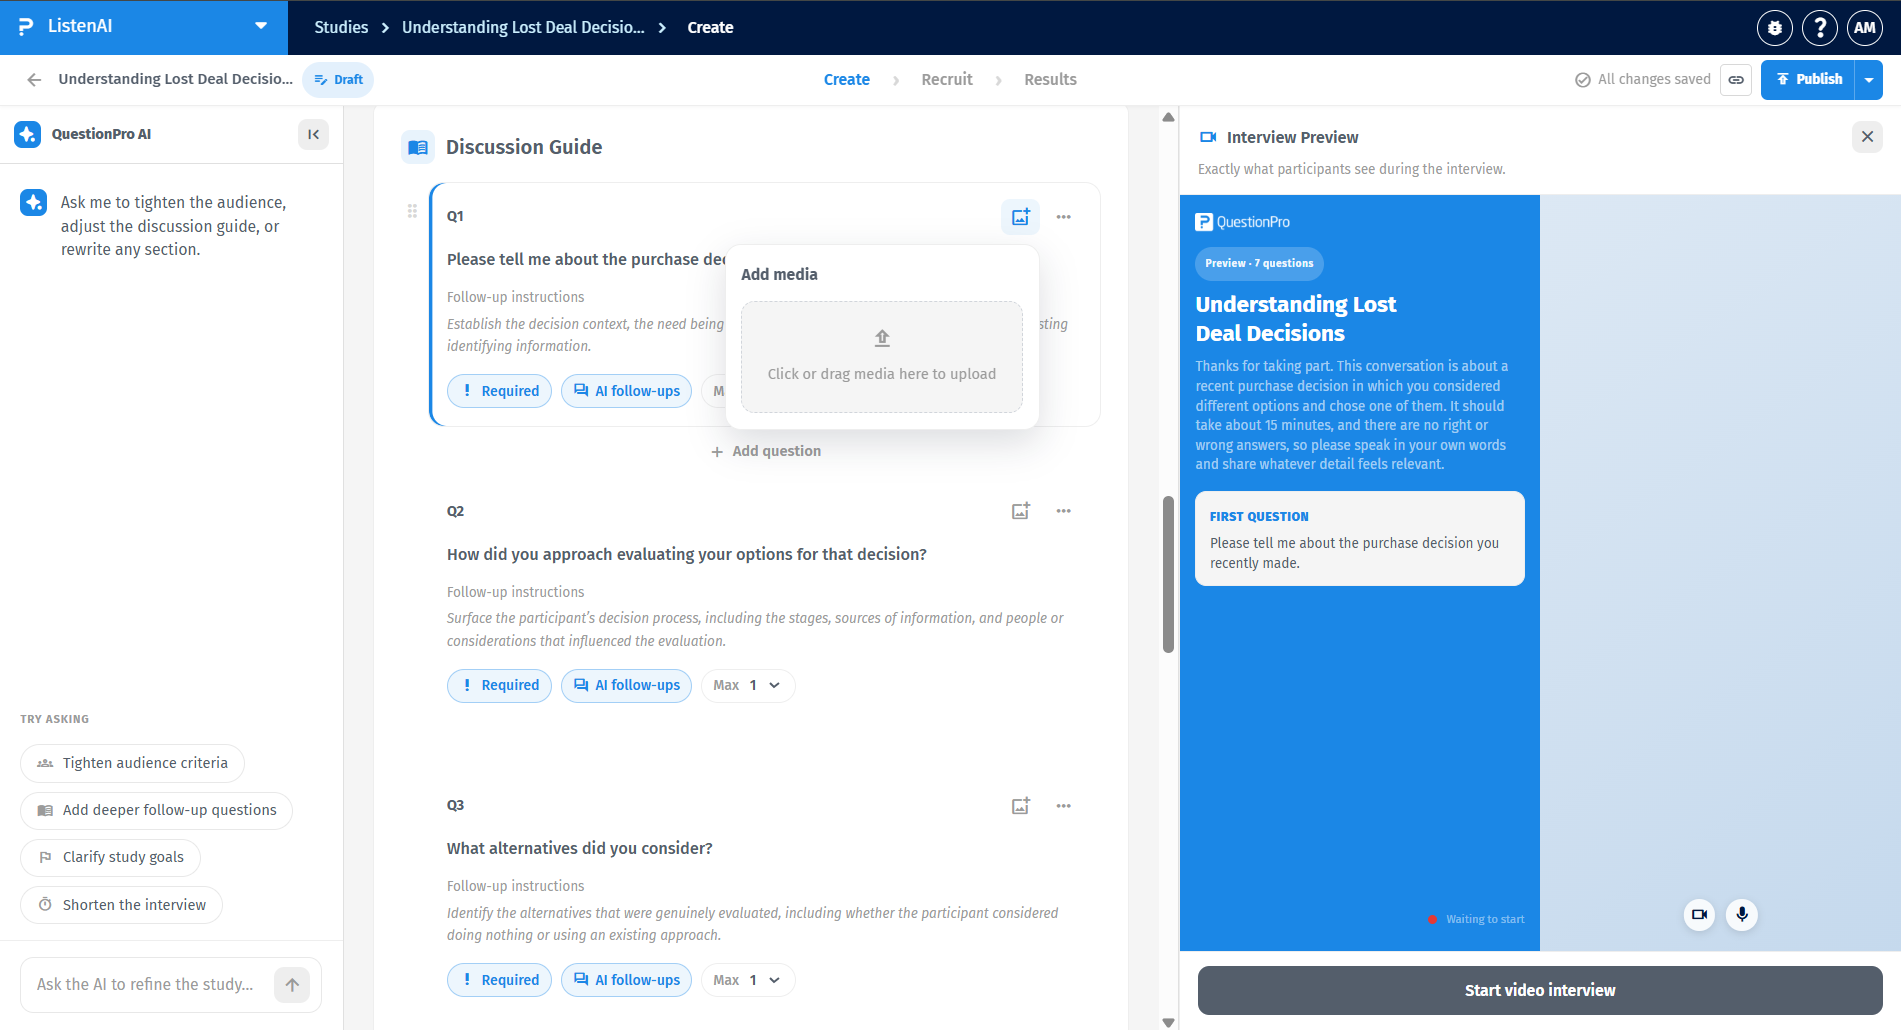Start video interview in the preview
The image size is (1901, 1030).
(1540, 991)
